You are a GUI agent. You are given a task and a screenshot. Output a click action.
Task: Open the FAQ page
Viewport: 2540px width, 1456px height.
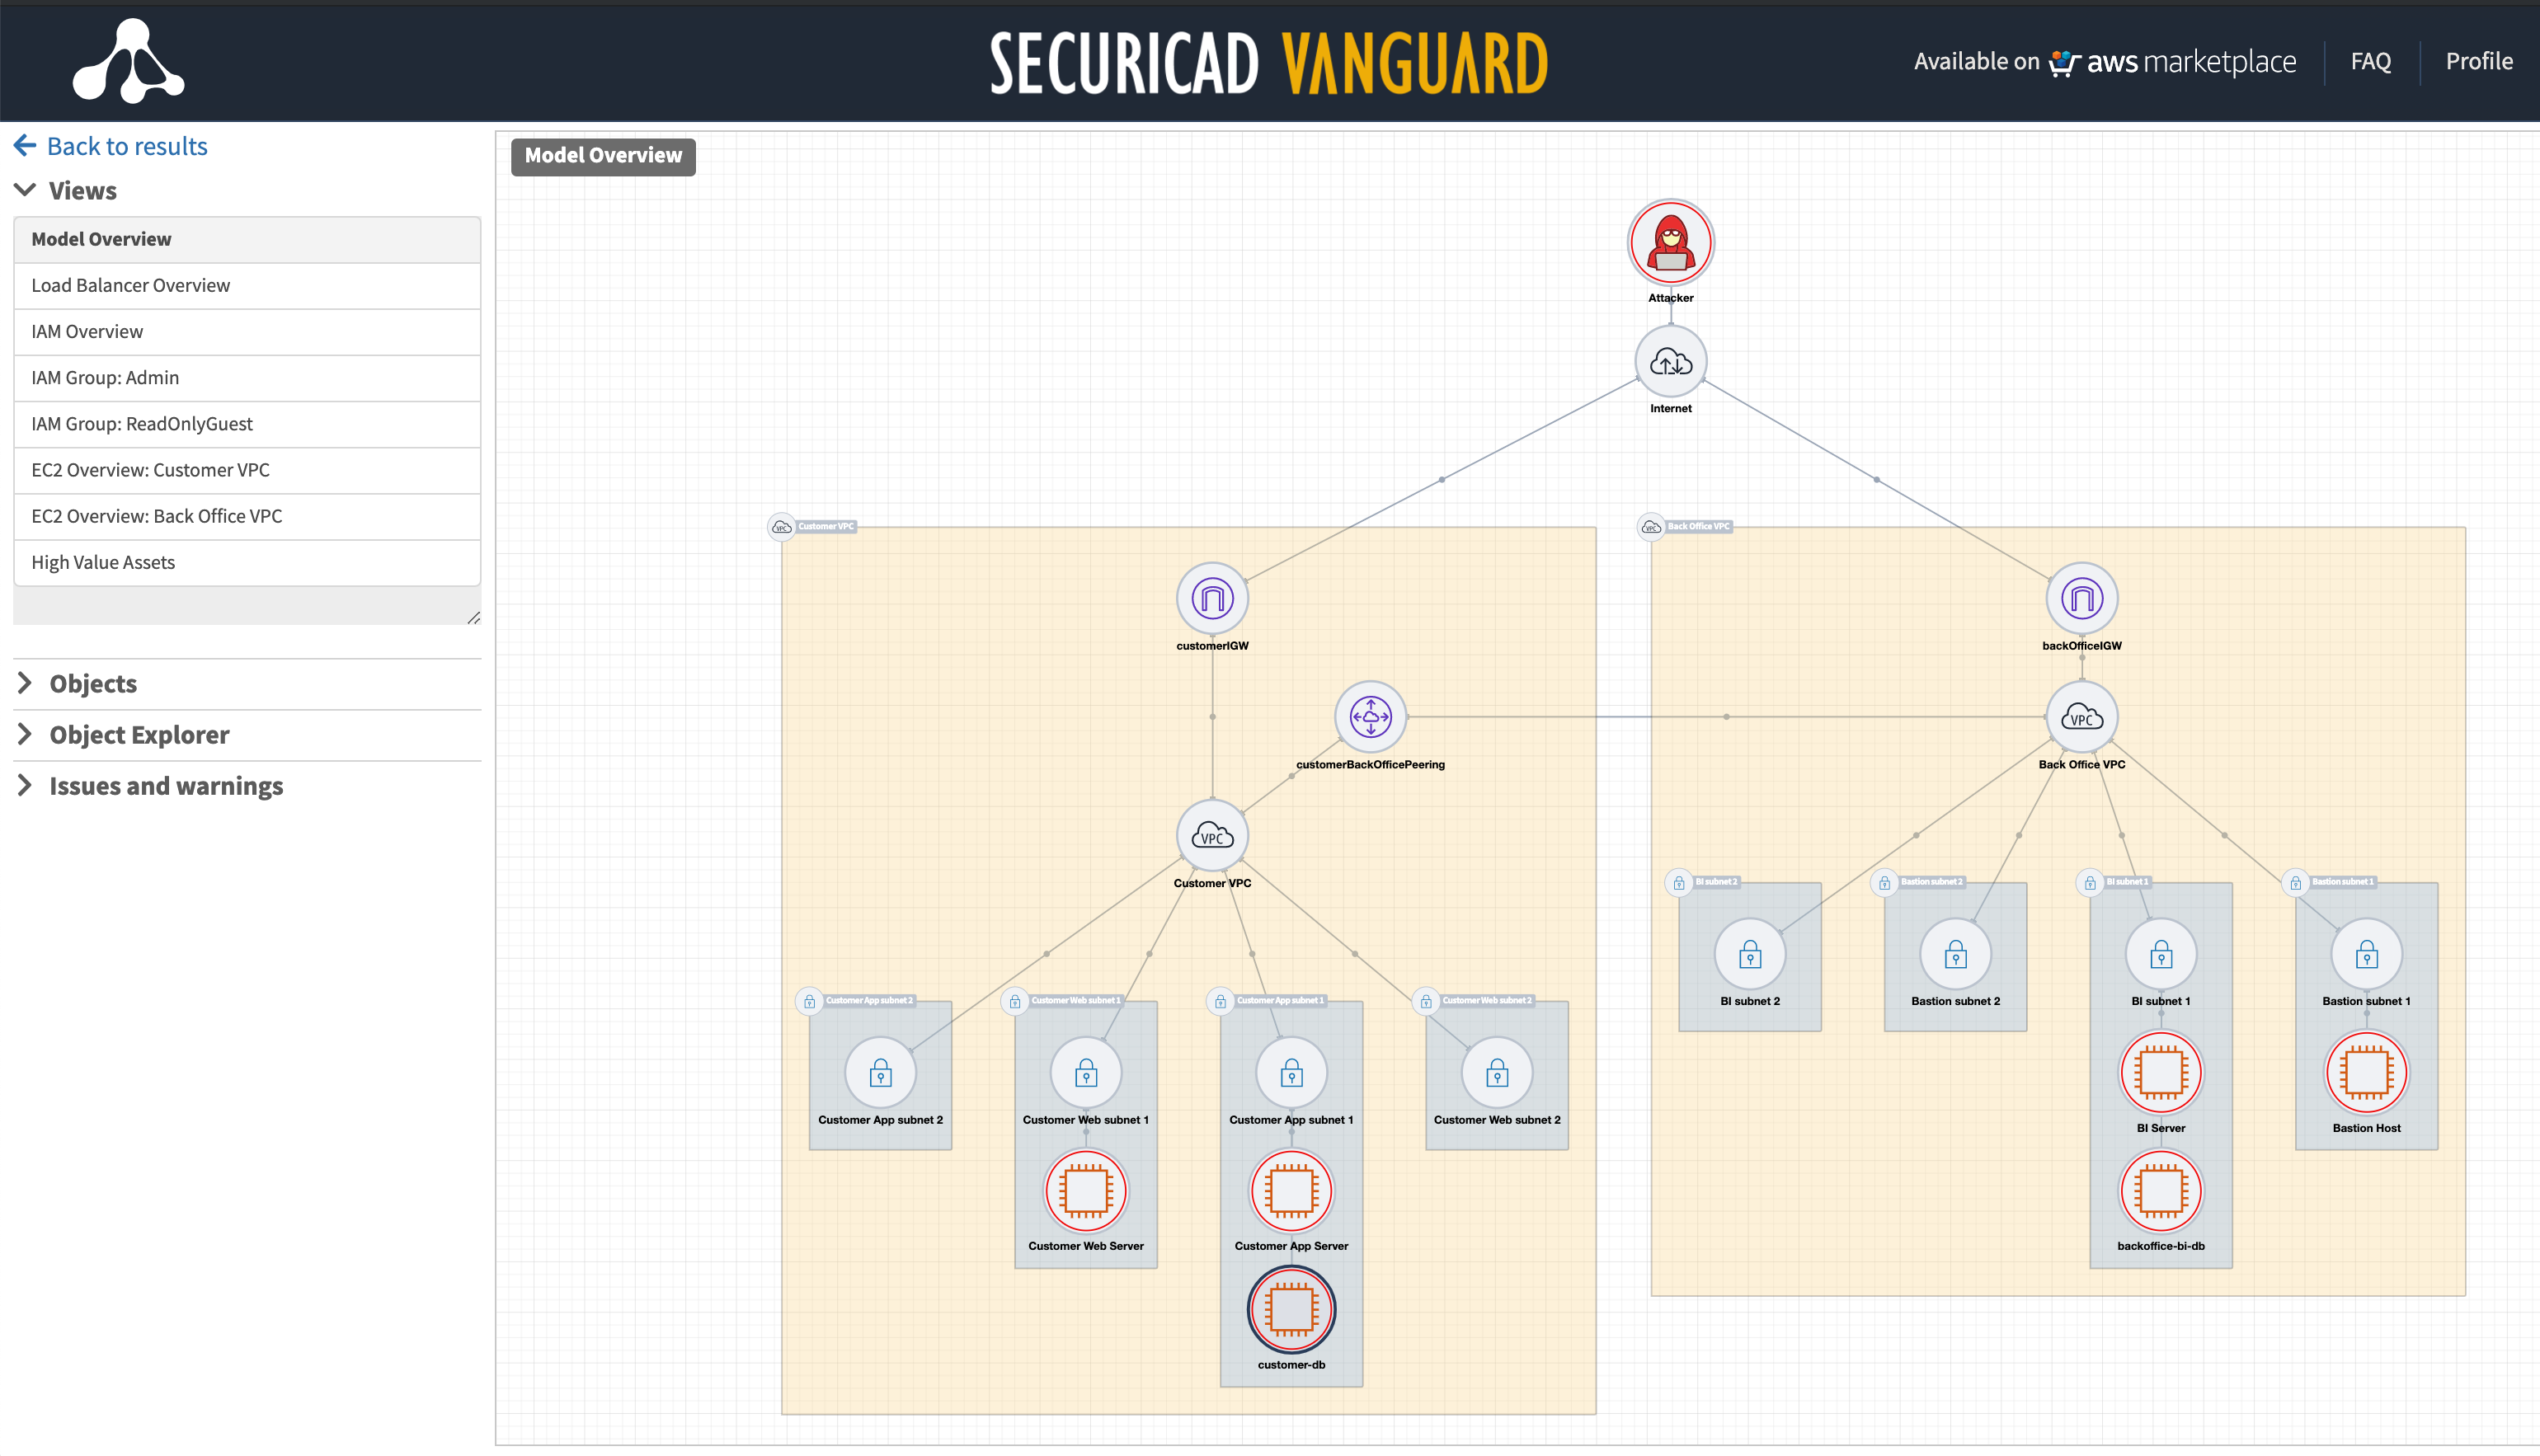coord(2370,62)
